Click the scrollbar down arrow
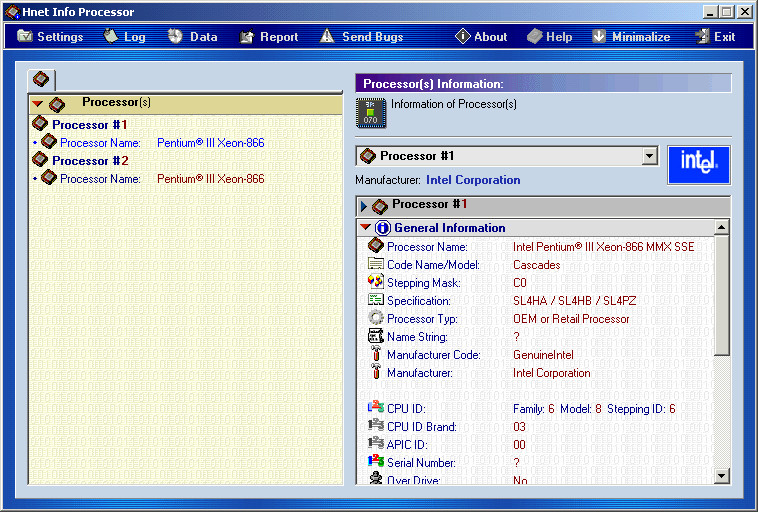Image resolution: width=758 pixels, height=512 pixels. click(721, 476)
